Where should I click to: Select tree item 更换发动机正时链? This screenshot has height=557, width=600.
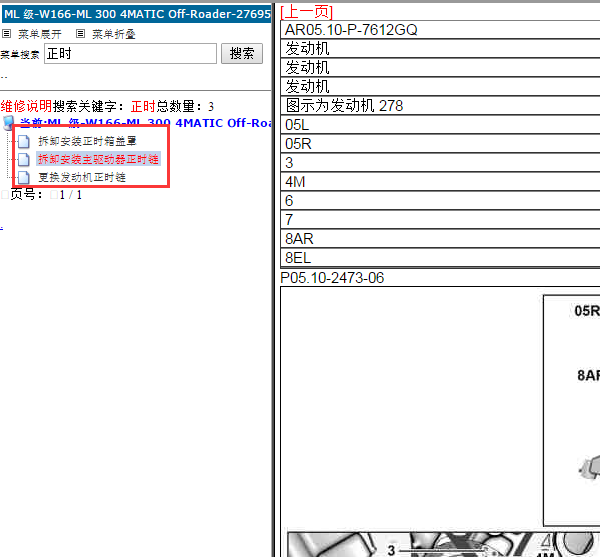[x=82, y=177]
